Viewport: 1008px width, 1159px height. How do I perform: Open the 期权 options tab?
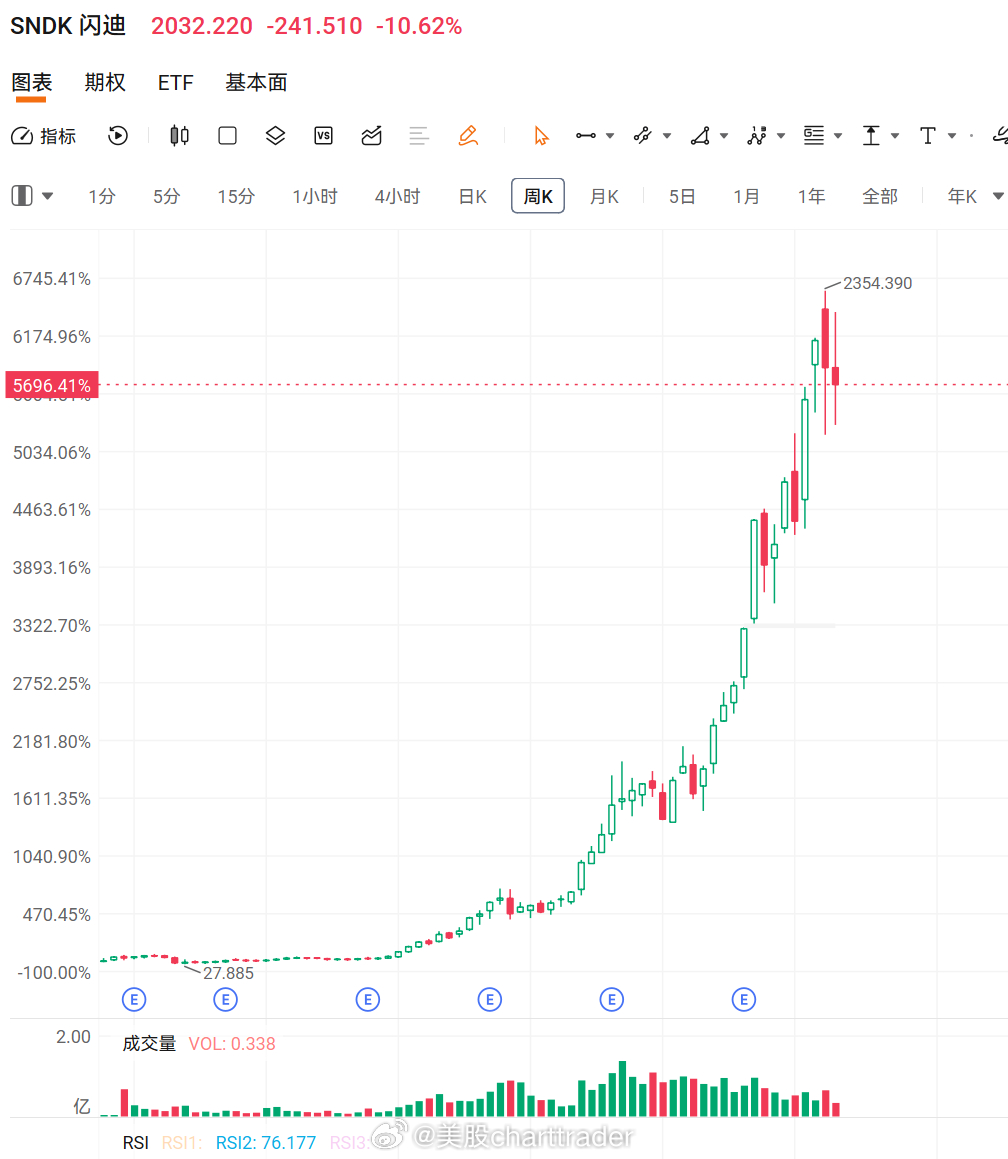105,82
